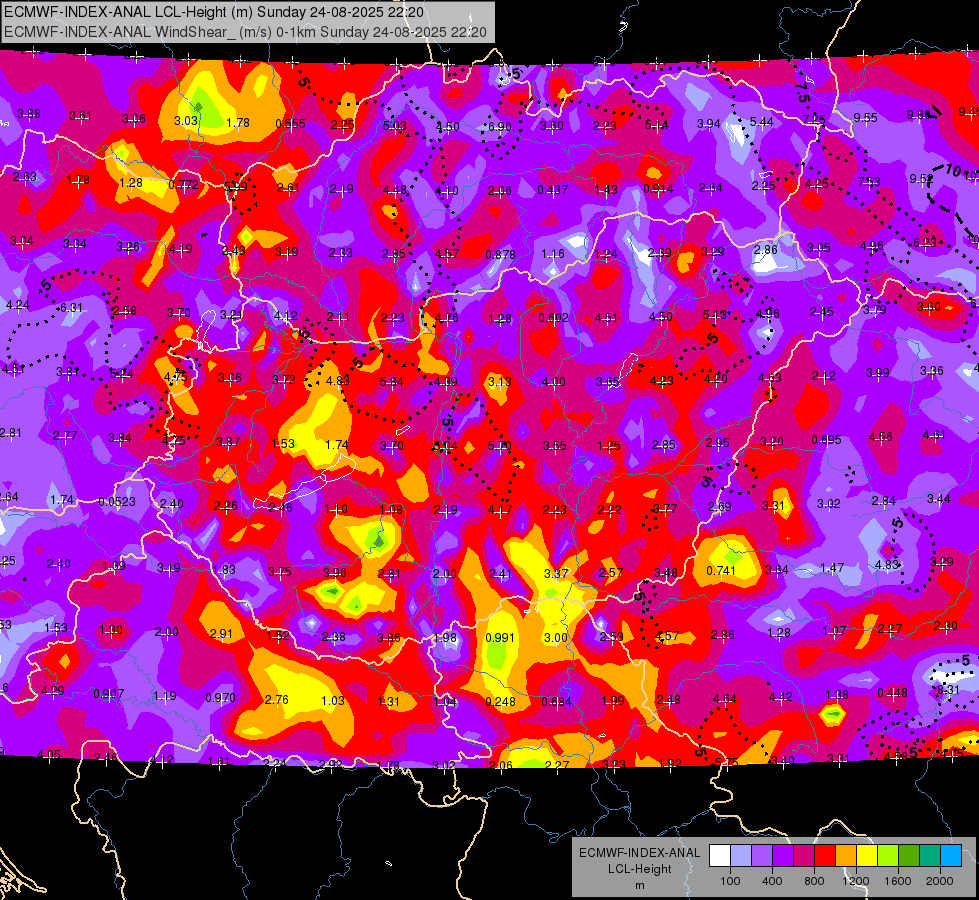Select the grid value 6.31
979x900 pixels.
[x=71, y=308]
